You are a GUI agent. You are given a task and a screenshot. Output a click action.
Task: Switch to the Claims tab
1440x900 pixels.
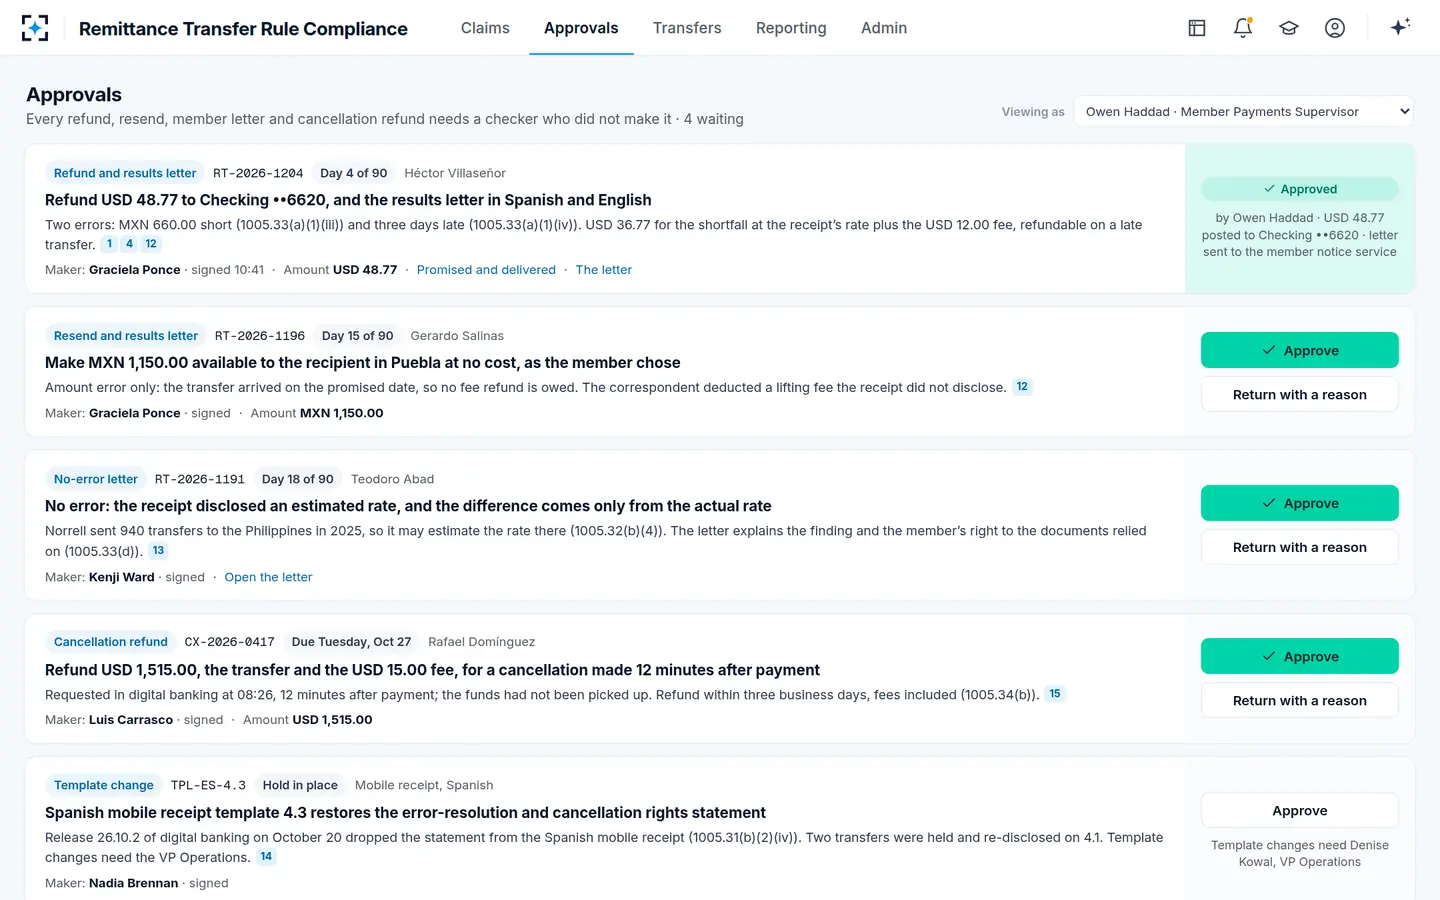(485, 28)
